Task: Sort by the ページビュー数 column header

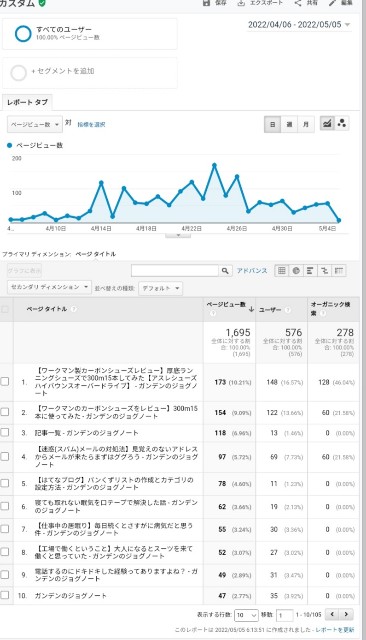Action: click(x=227, y=305)
